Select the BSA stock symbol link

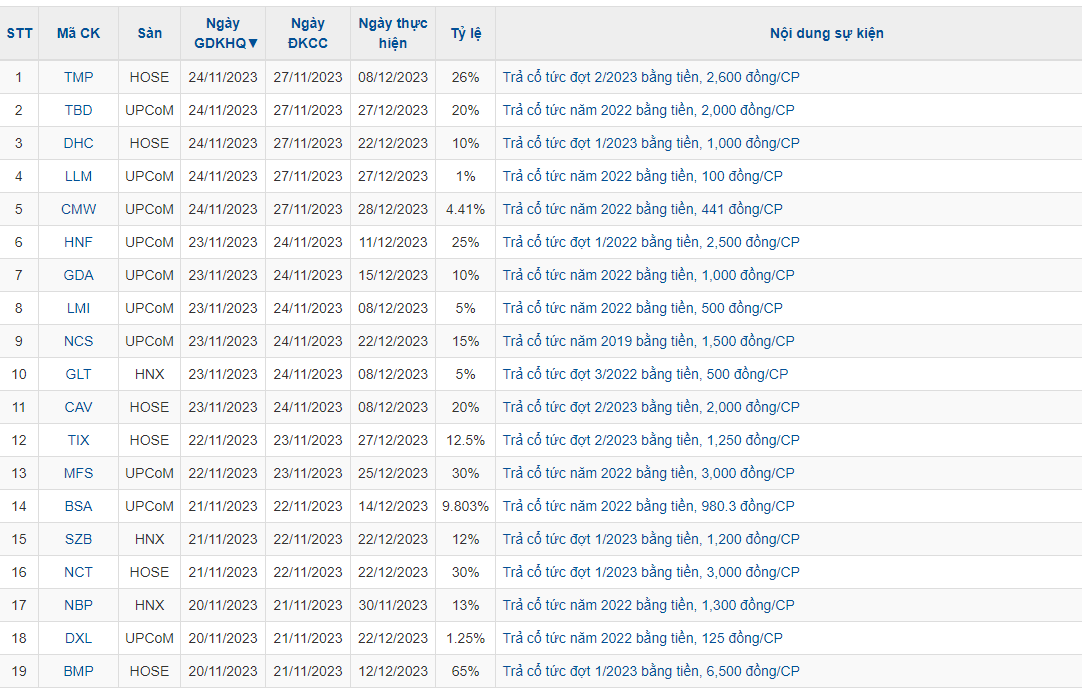pyautogui.click(x=78, y=506)
